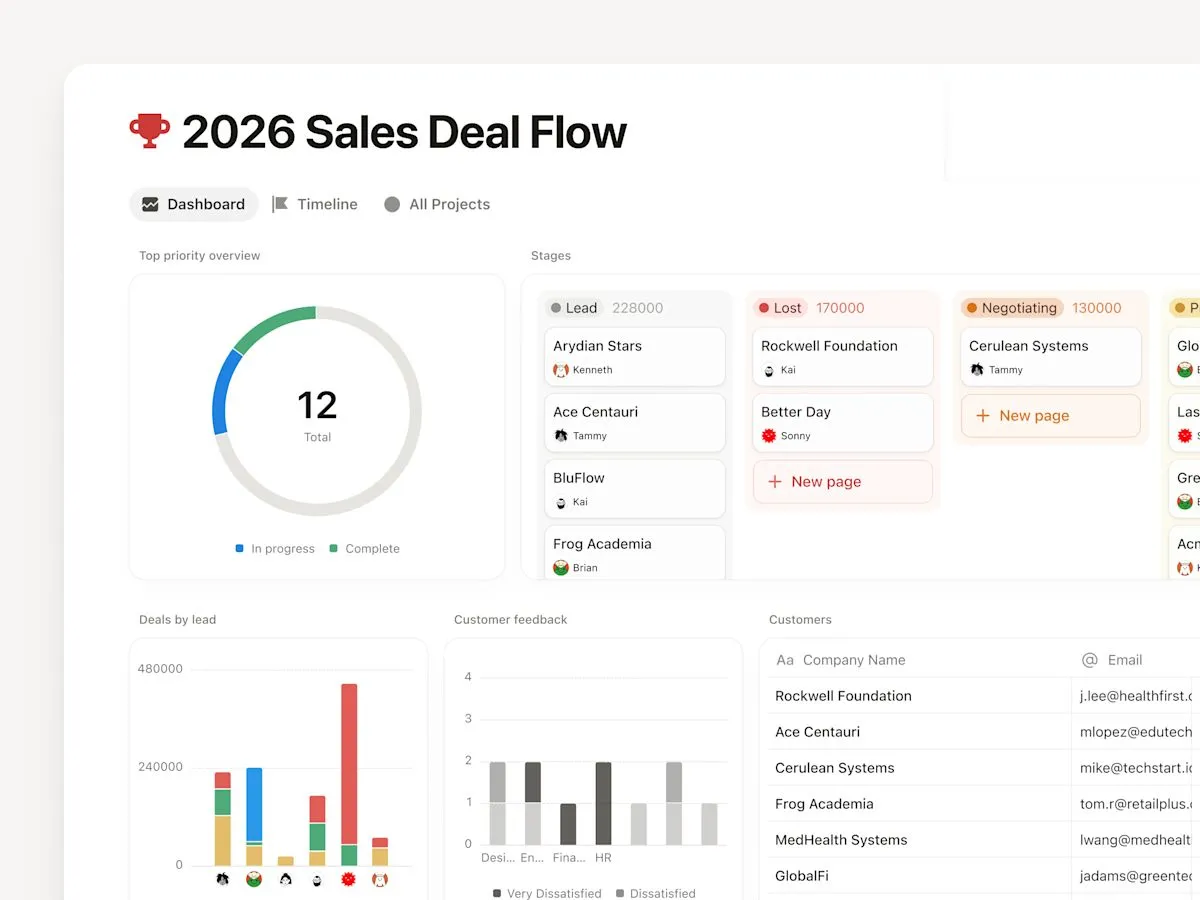Click the Company Name column header
The image size is (1200, 900).
pos(853,660)
